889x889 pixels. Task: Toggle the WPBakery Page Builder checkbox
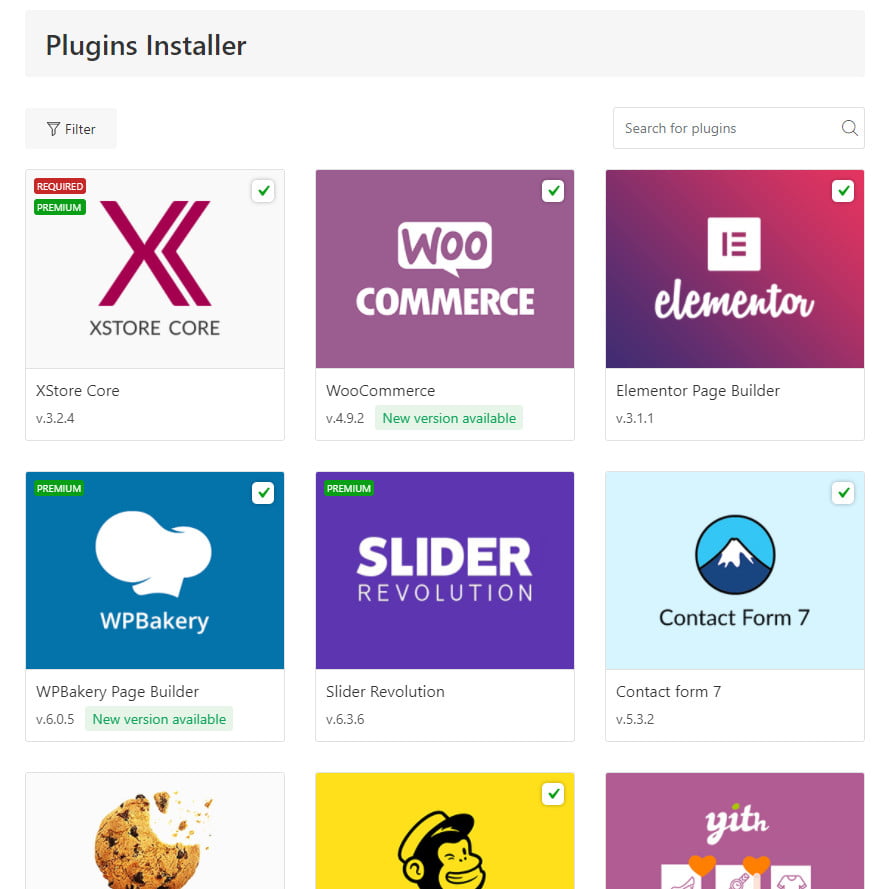pyautogui.click(x=263, y=493)
